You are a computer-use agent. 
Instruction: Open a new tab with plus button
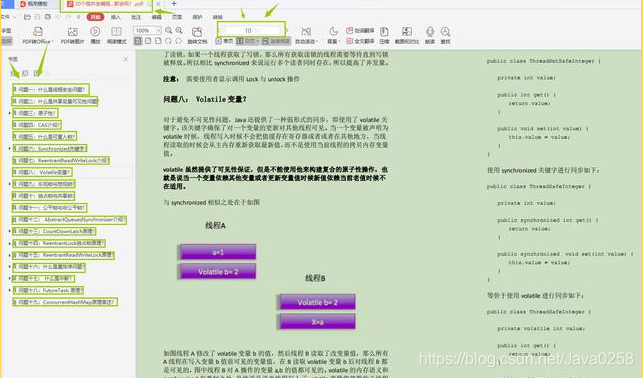click(174, 4)
